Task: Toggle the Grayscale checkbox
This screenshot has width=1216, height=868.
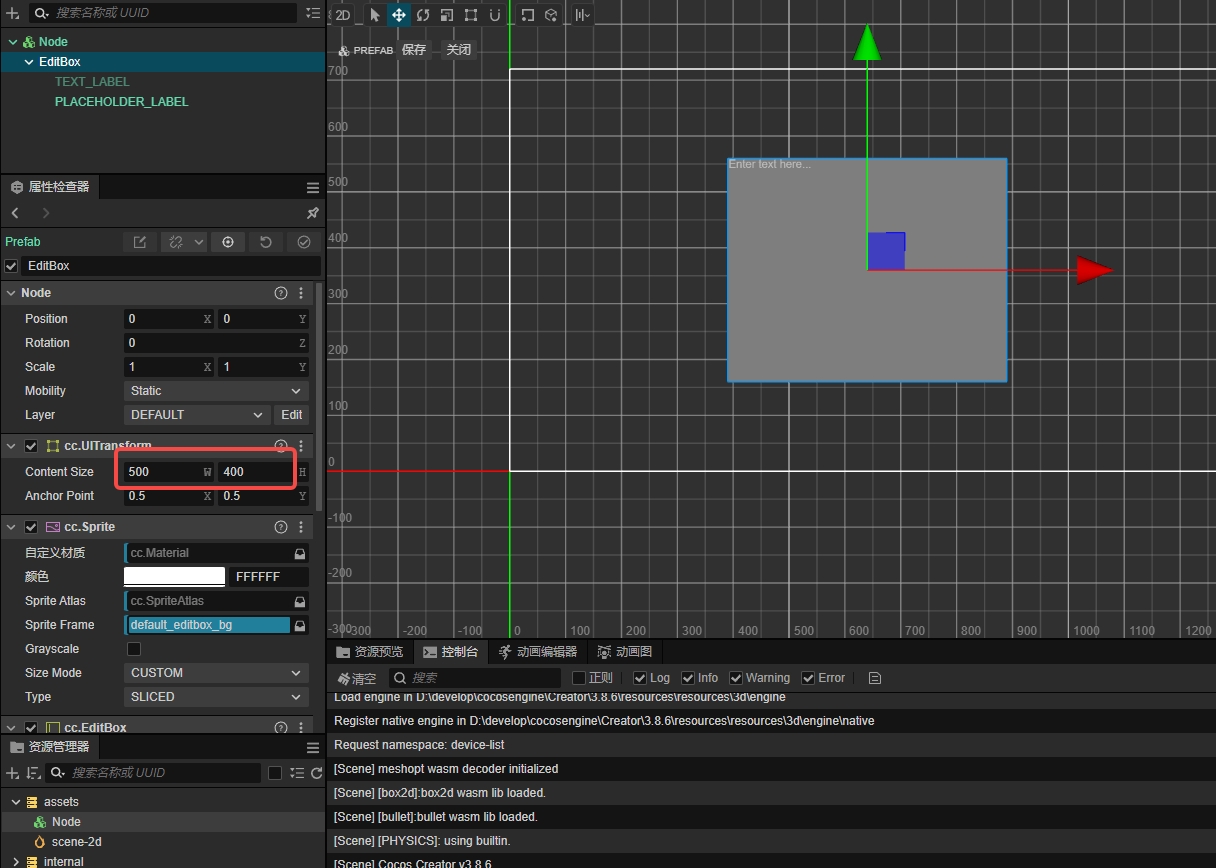Action: (x=134, y=649)
